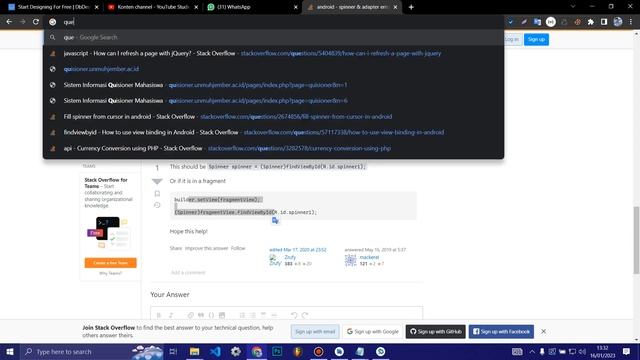Image resolution: width=640 pixels, height=360 pixels.
Task: Click the white circular extension icon
Action: point(551,22)
